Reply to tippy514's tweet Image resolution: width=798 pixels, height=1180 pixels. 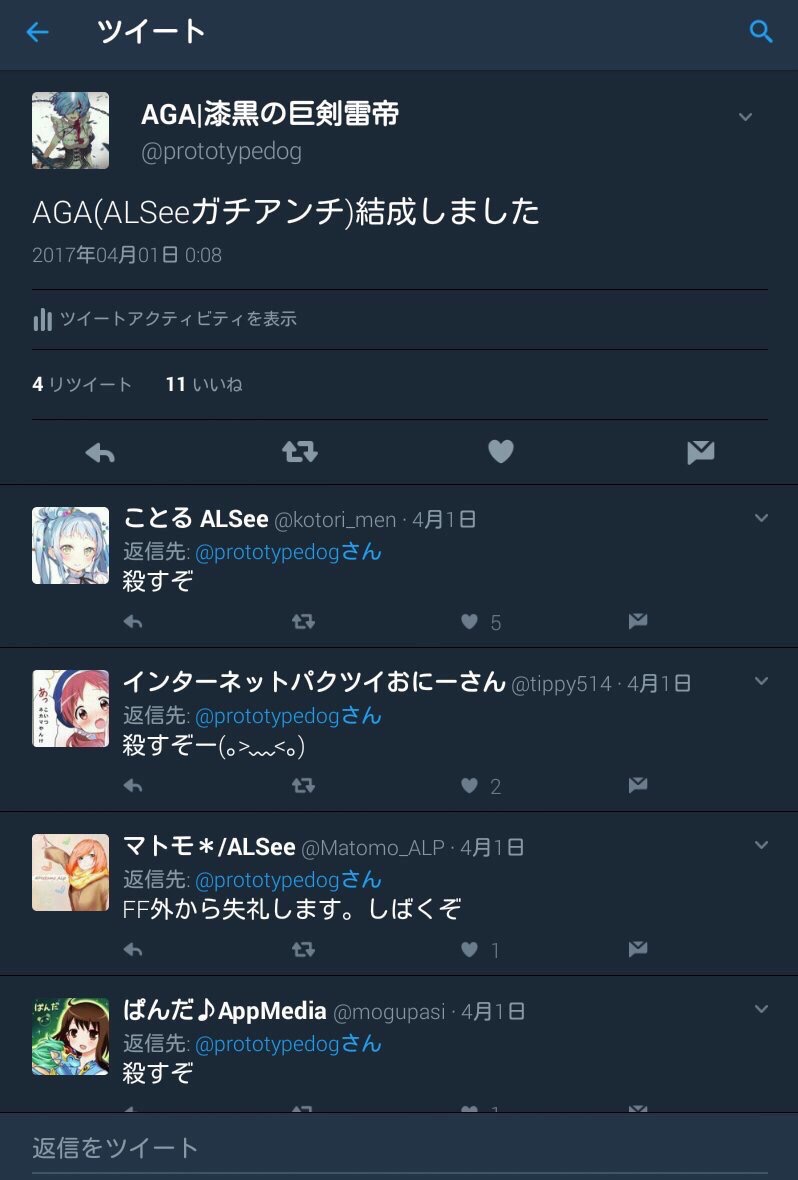(133, 786)
